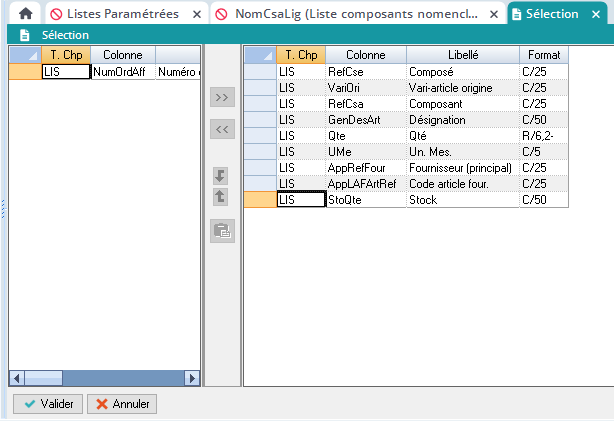The height and width of the screenshot is (421, 614).
Task: Close the Listes Paramétrées tab
Action: (196, 14)
